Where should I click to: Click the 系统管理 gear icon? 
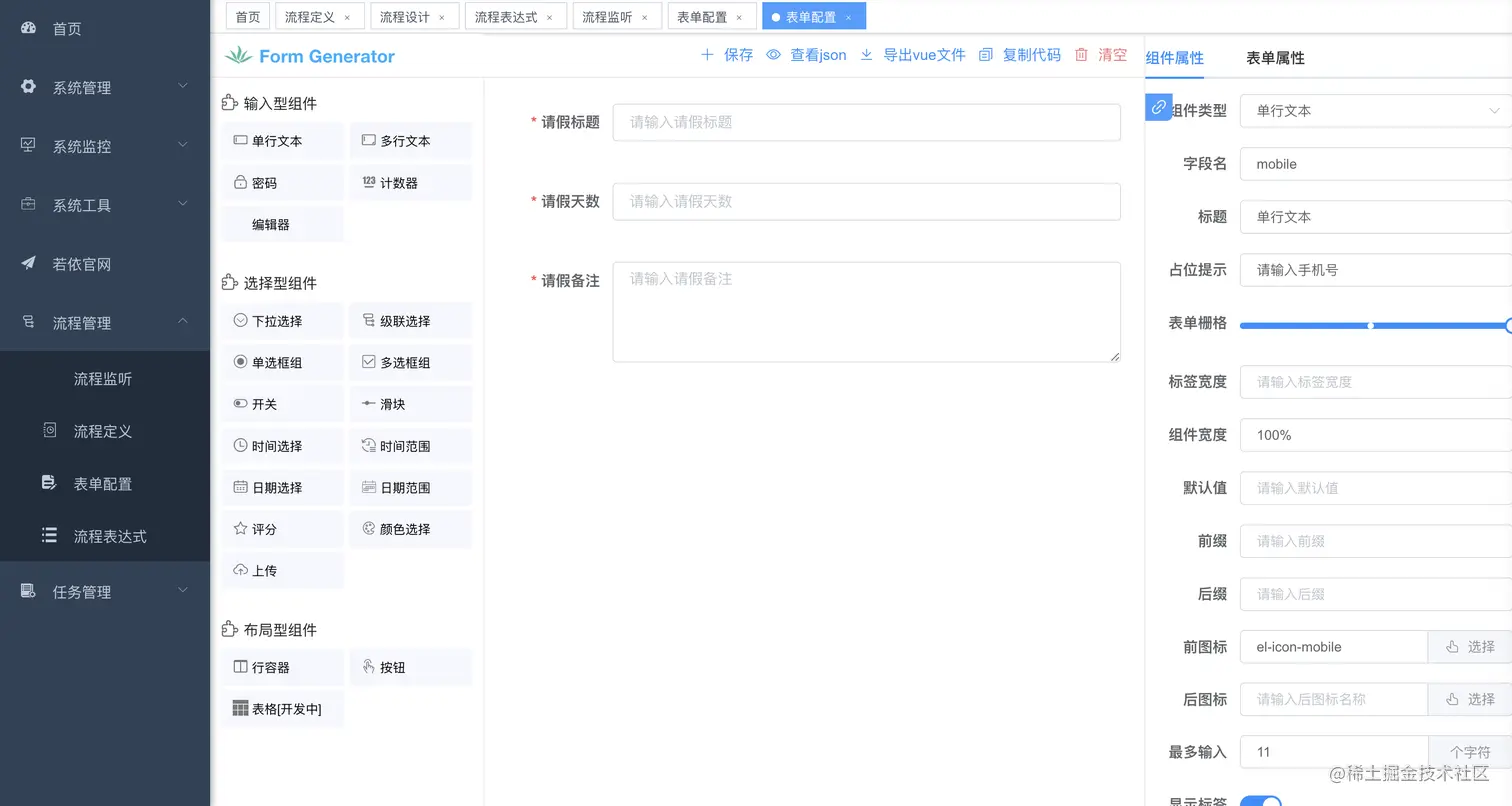(x=28, y=86)
